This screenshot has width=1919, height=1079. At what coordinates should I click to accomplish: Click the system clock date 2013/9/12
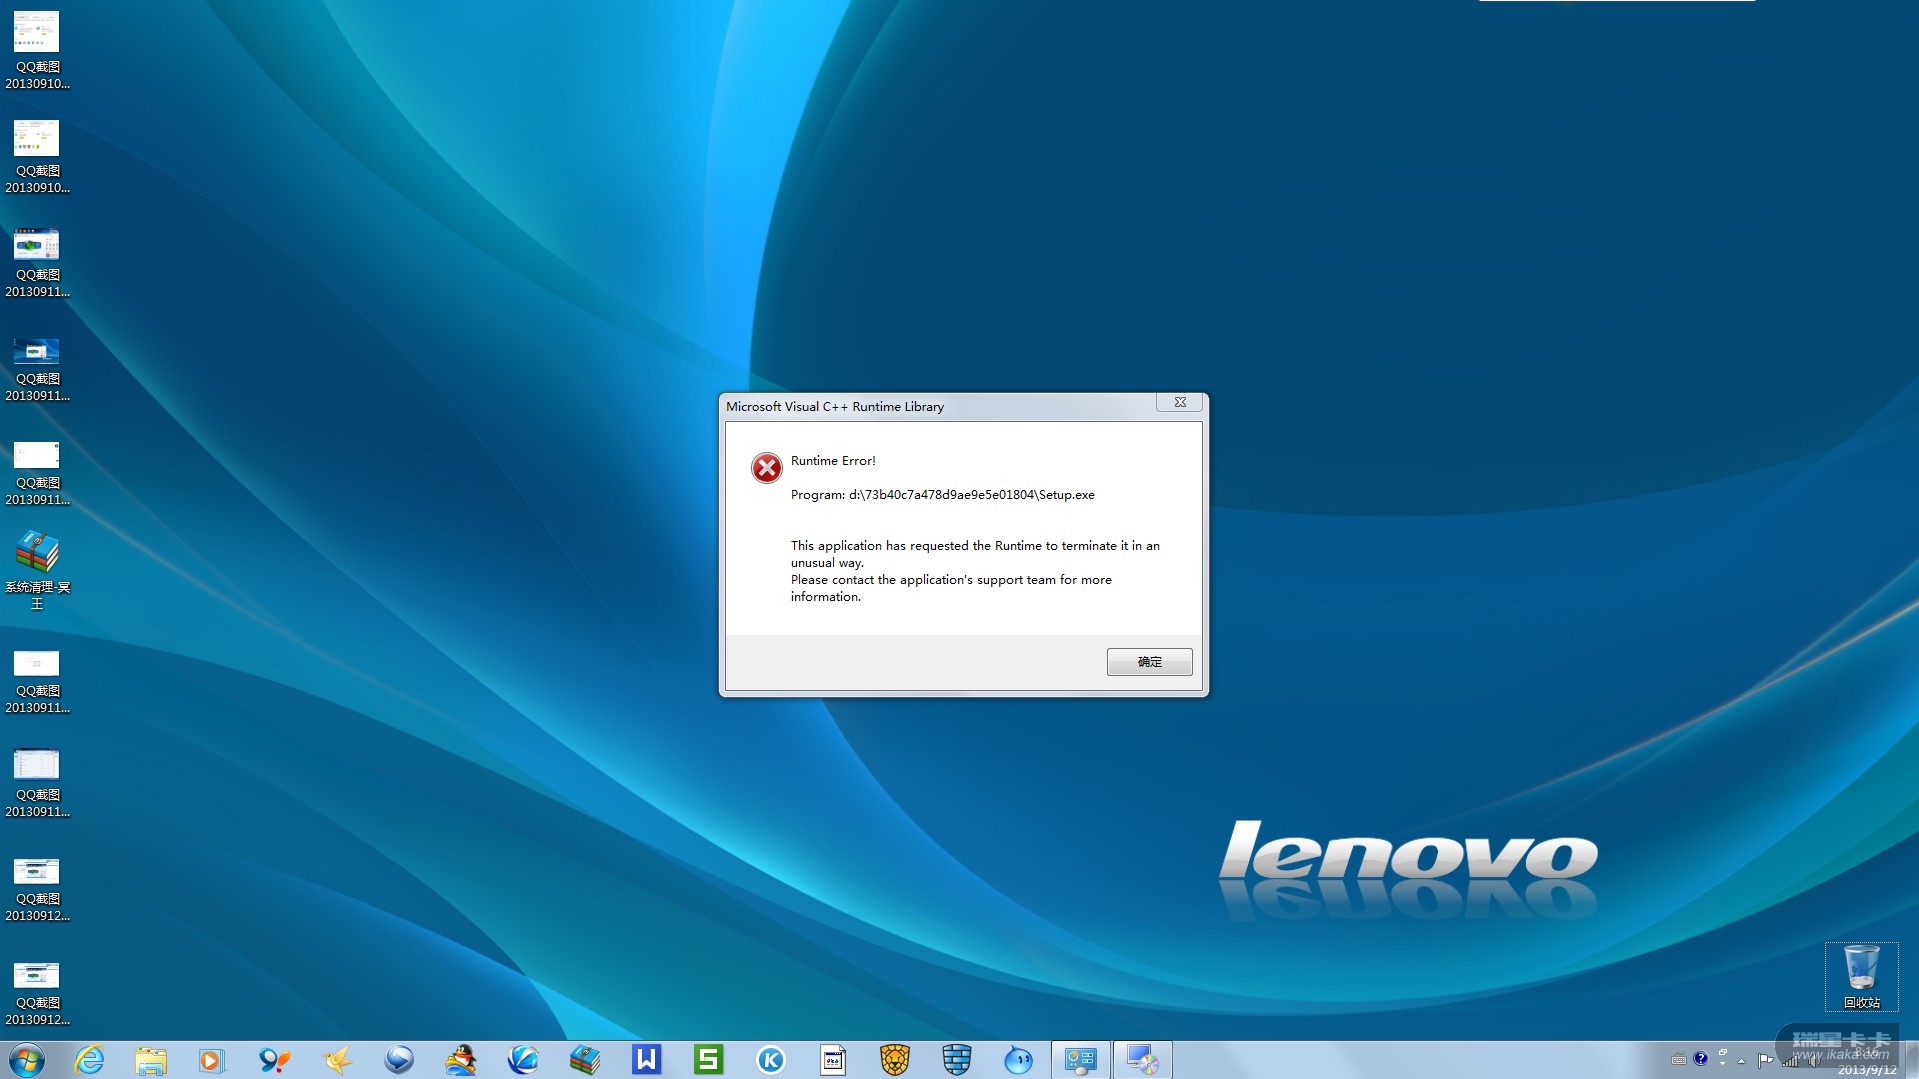(1866, 1070)
